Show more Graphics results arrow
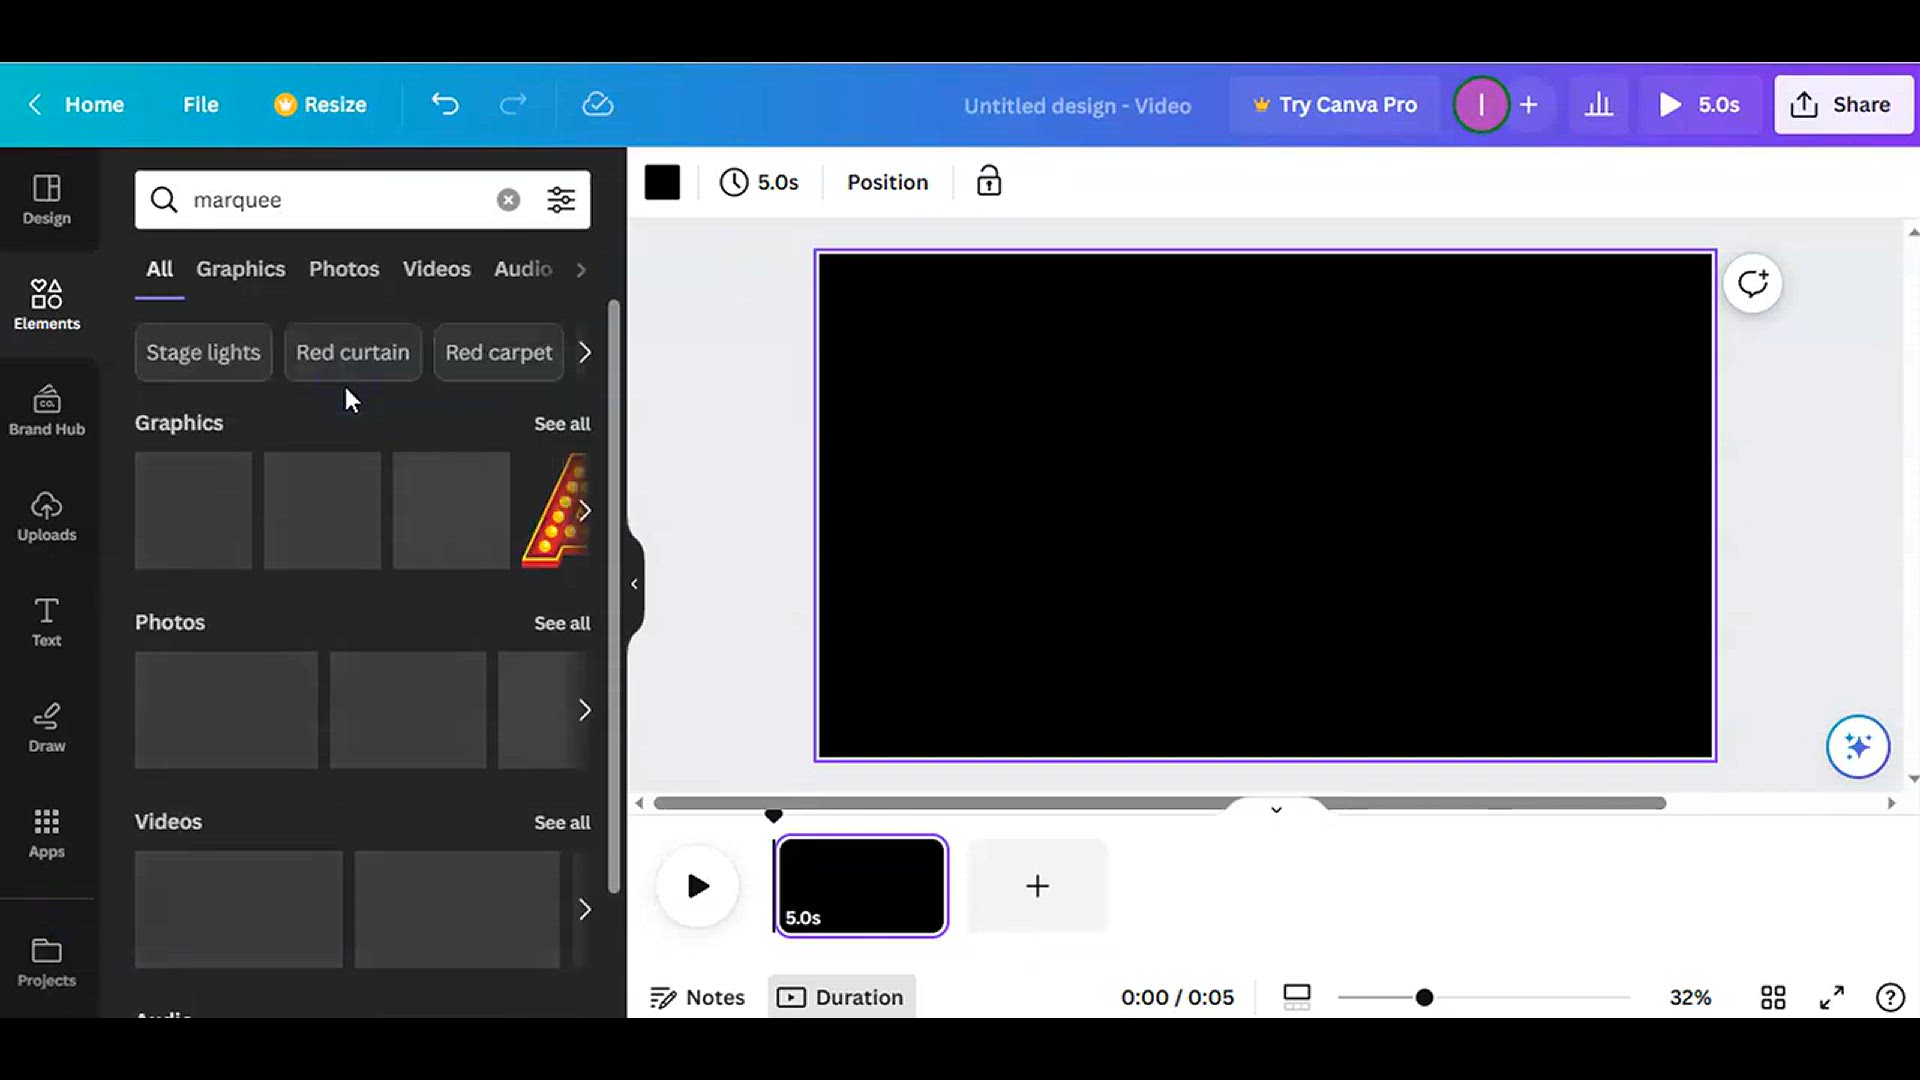Screen dimensions: 1920x1080 tap(585, 511)
